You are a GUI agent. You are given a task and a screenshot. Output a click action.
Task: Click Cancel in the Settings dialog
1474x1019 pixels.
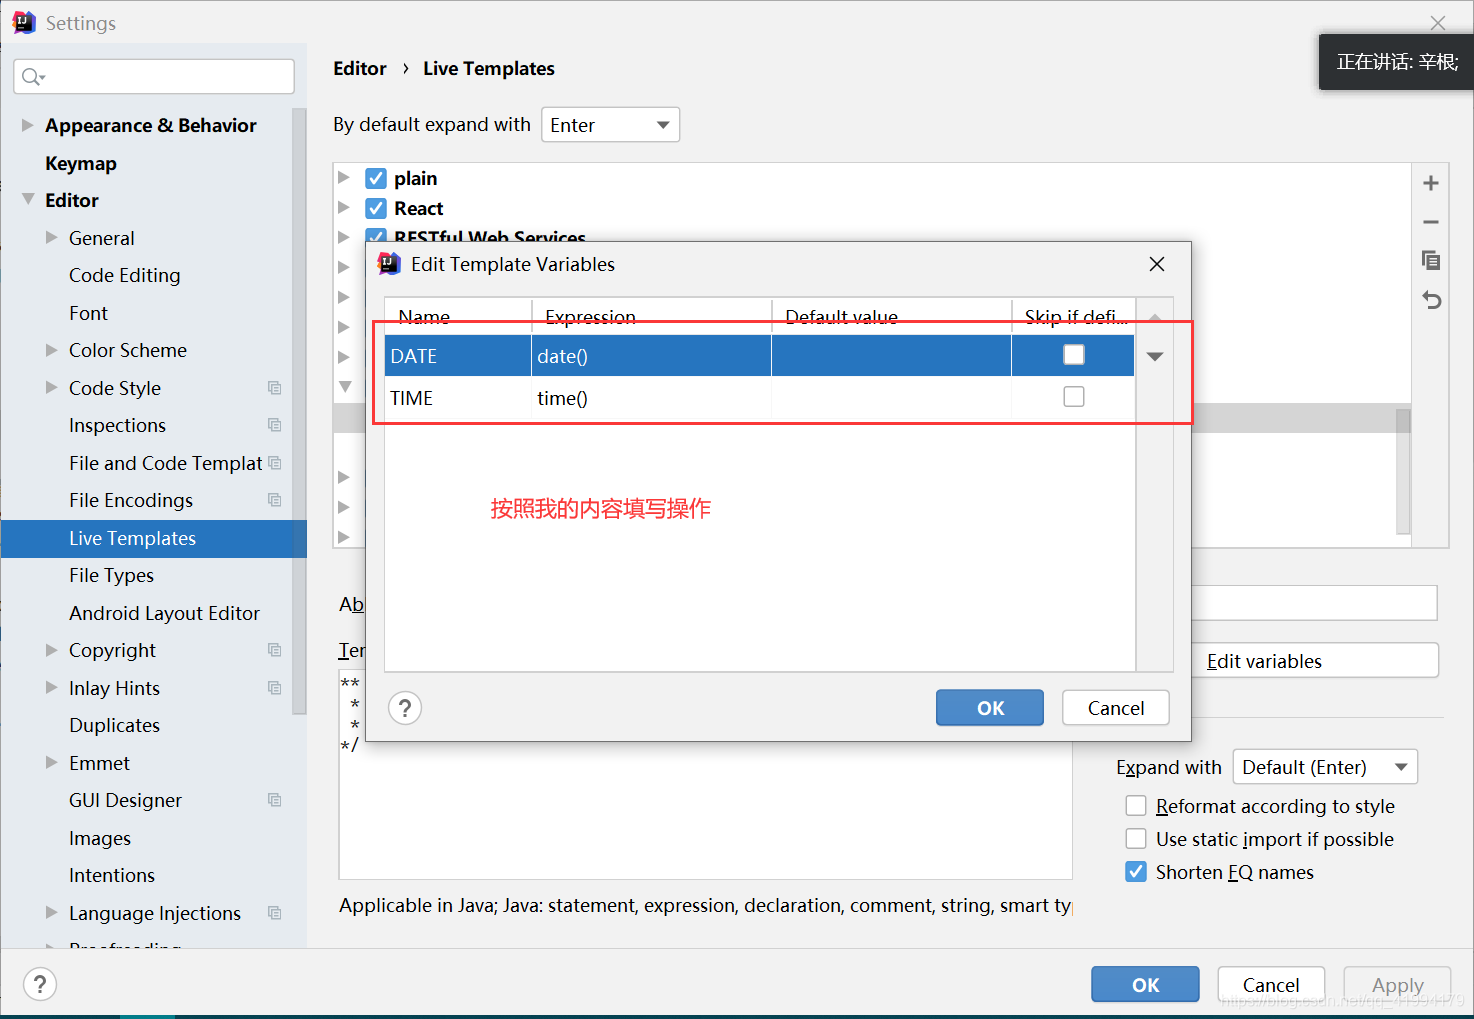[1271, 984]
